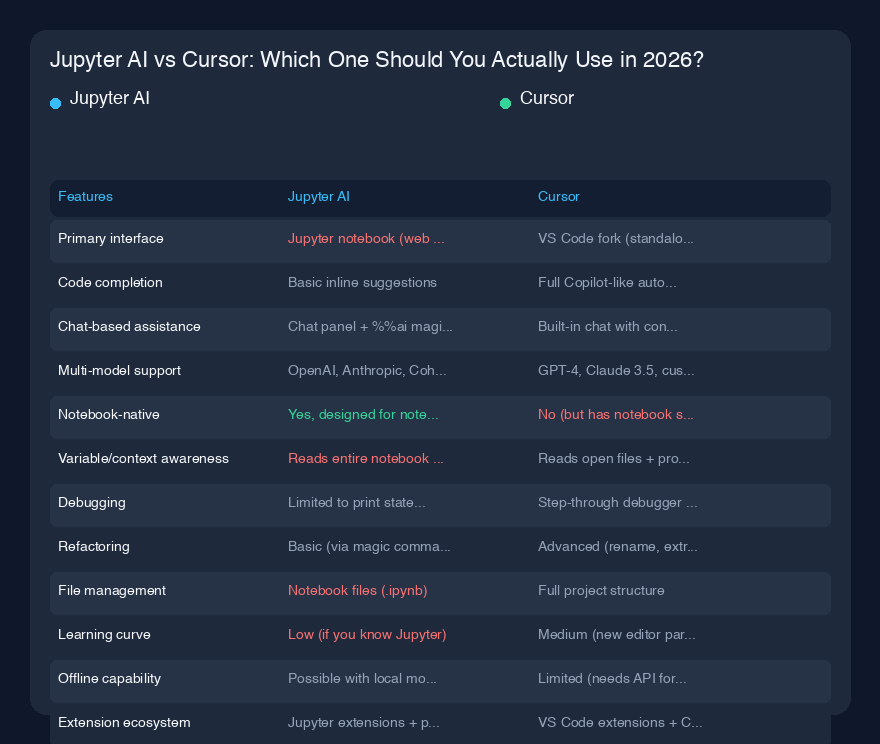Click 'Yes, designed for note...' cell
Image resolution: width=880 pixels, height=744 pixels.
363,415
